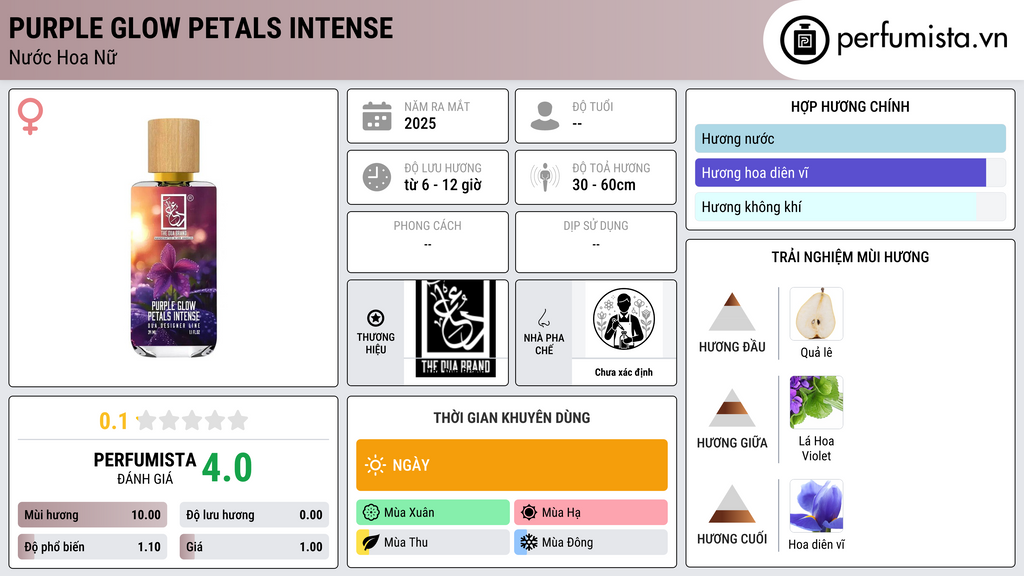The height and width of the screenshot is (576, 1024).
Task: Select the Mùa Hạ season tag
Action: coord(591,513)
